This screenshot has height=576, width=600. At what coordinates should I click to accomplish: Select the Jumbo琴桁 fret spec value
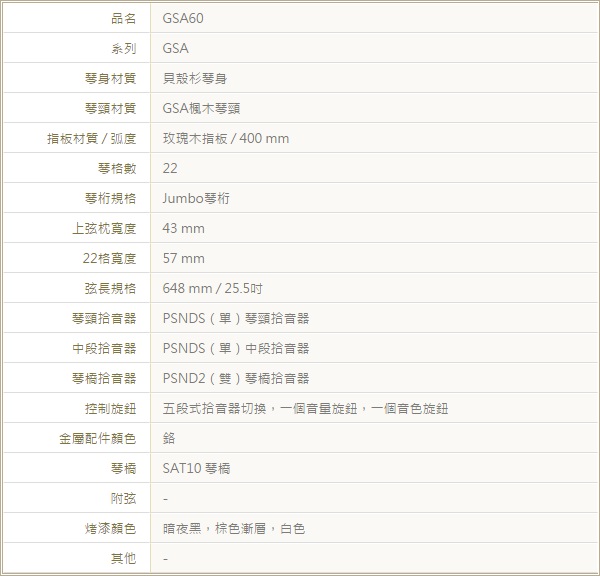pos(196,198)
